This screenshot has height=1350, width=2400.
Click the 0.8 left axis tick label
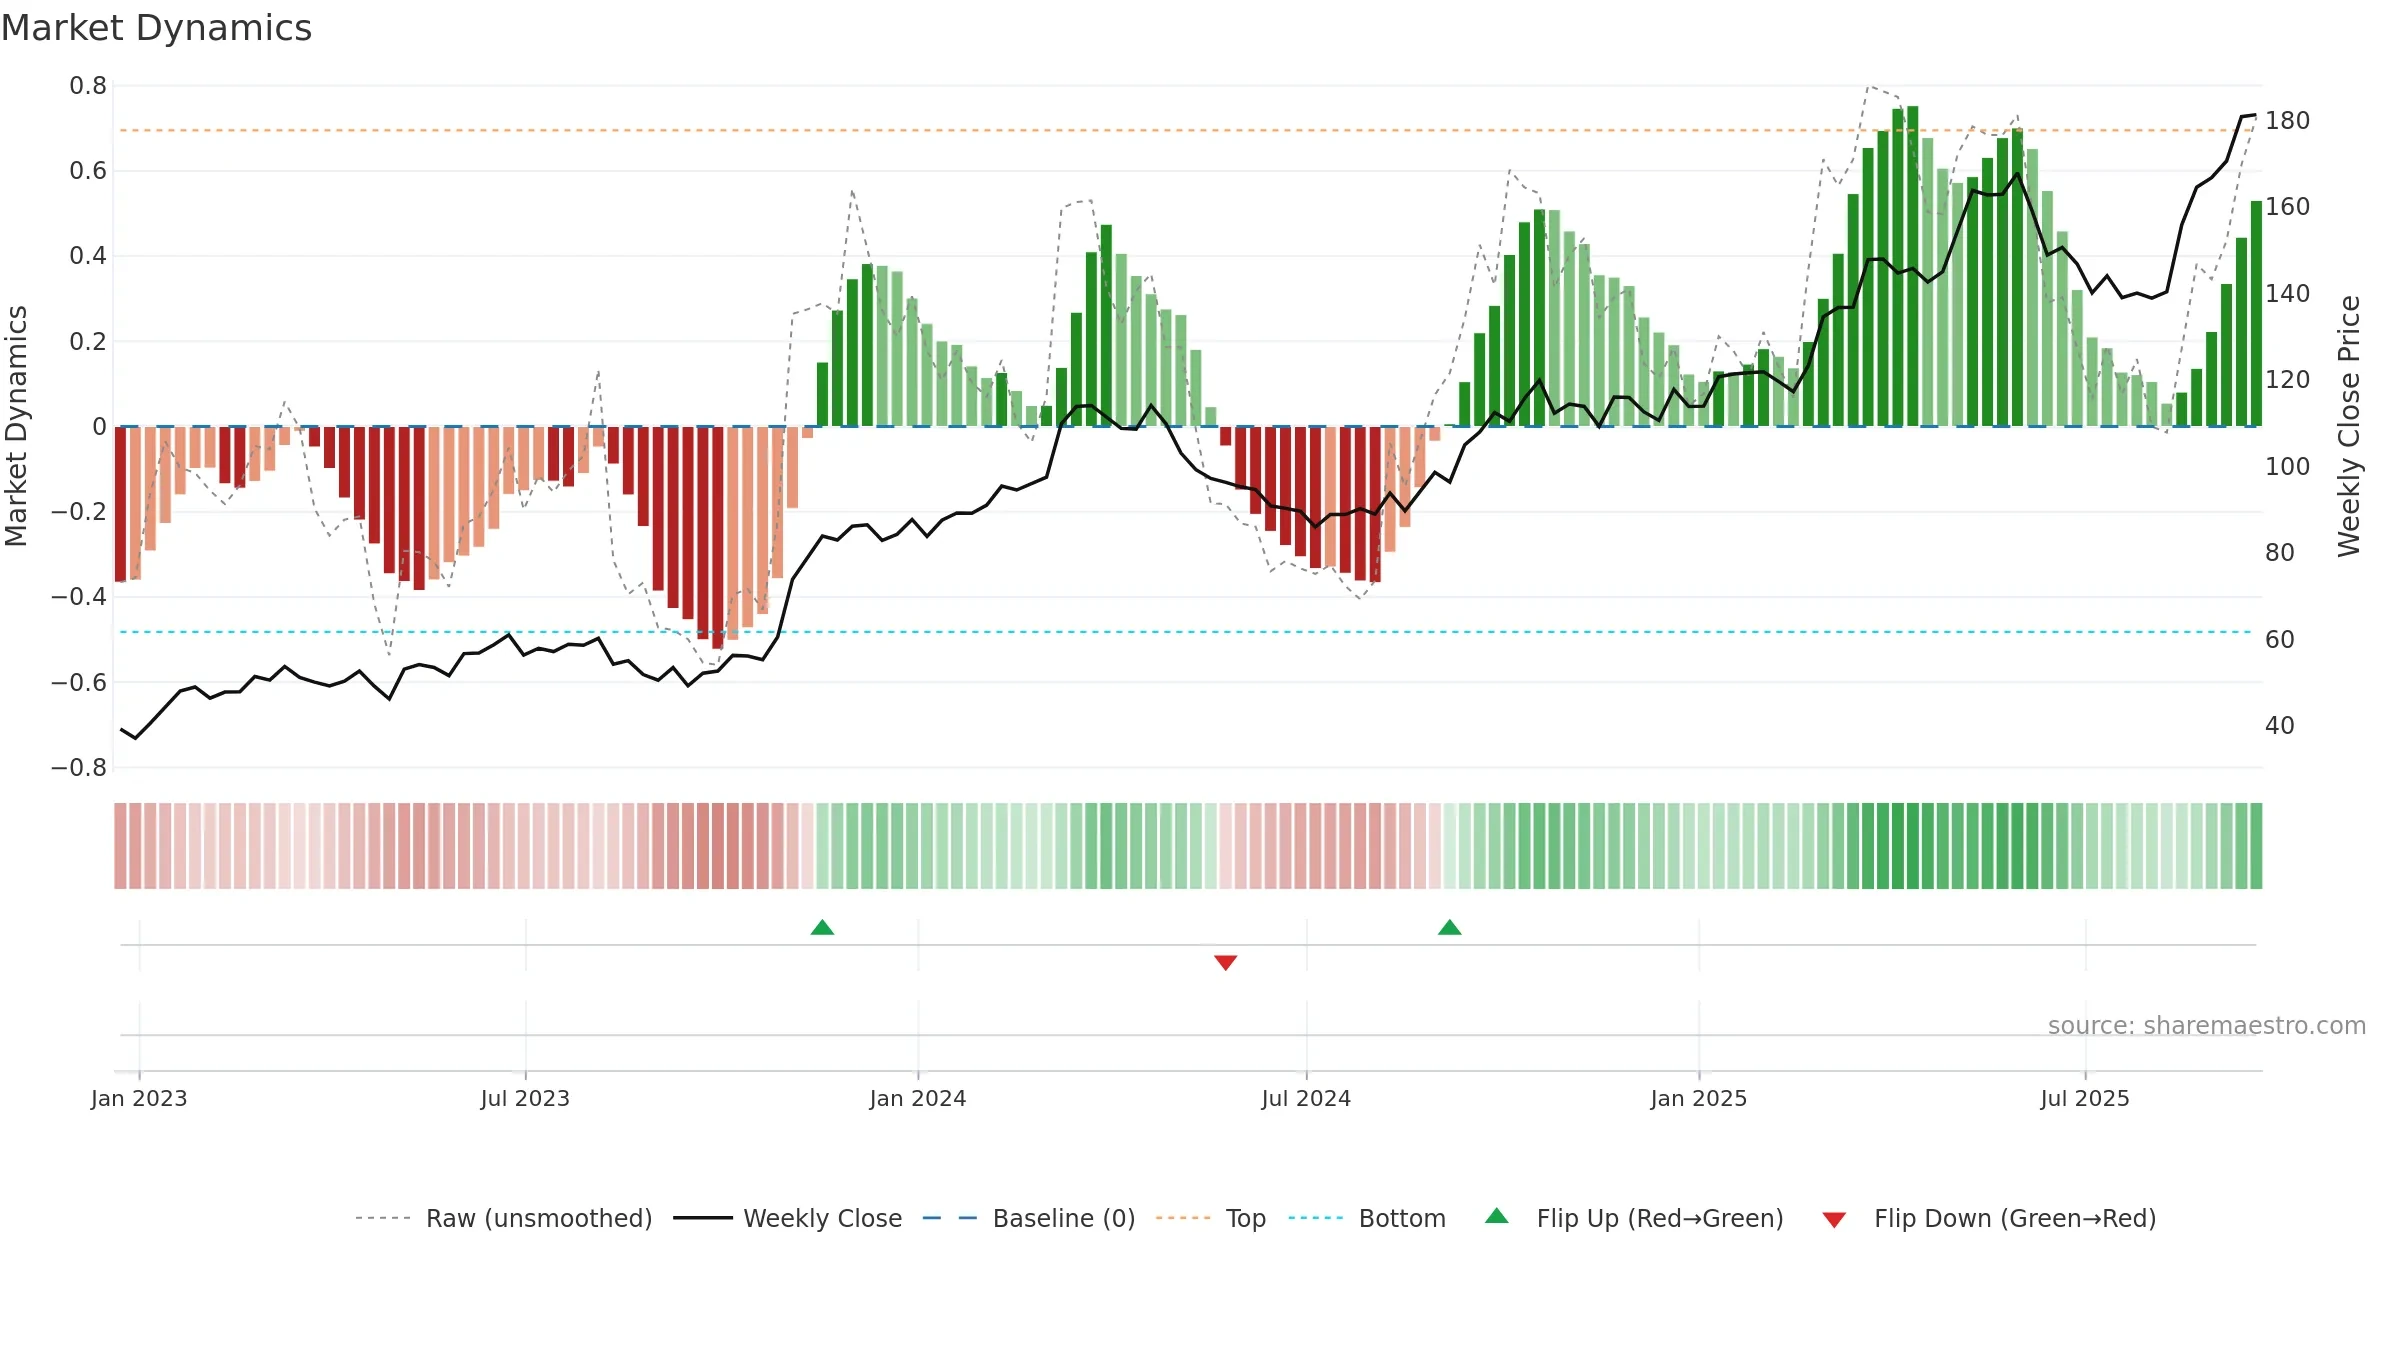88,86
